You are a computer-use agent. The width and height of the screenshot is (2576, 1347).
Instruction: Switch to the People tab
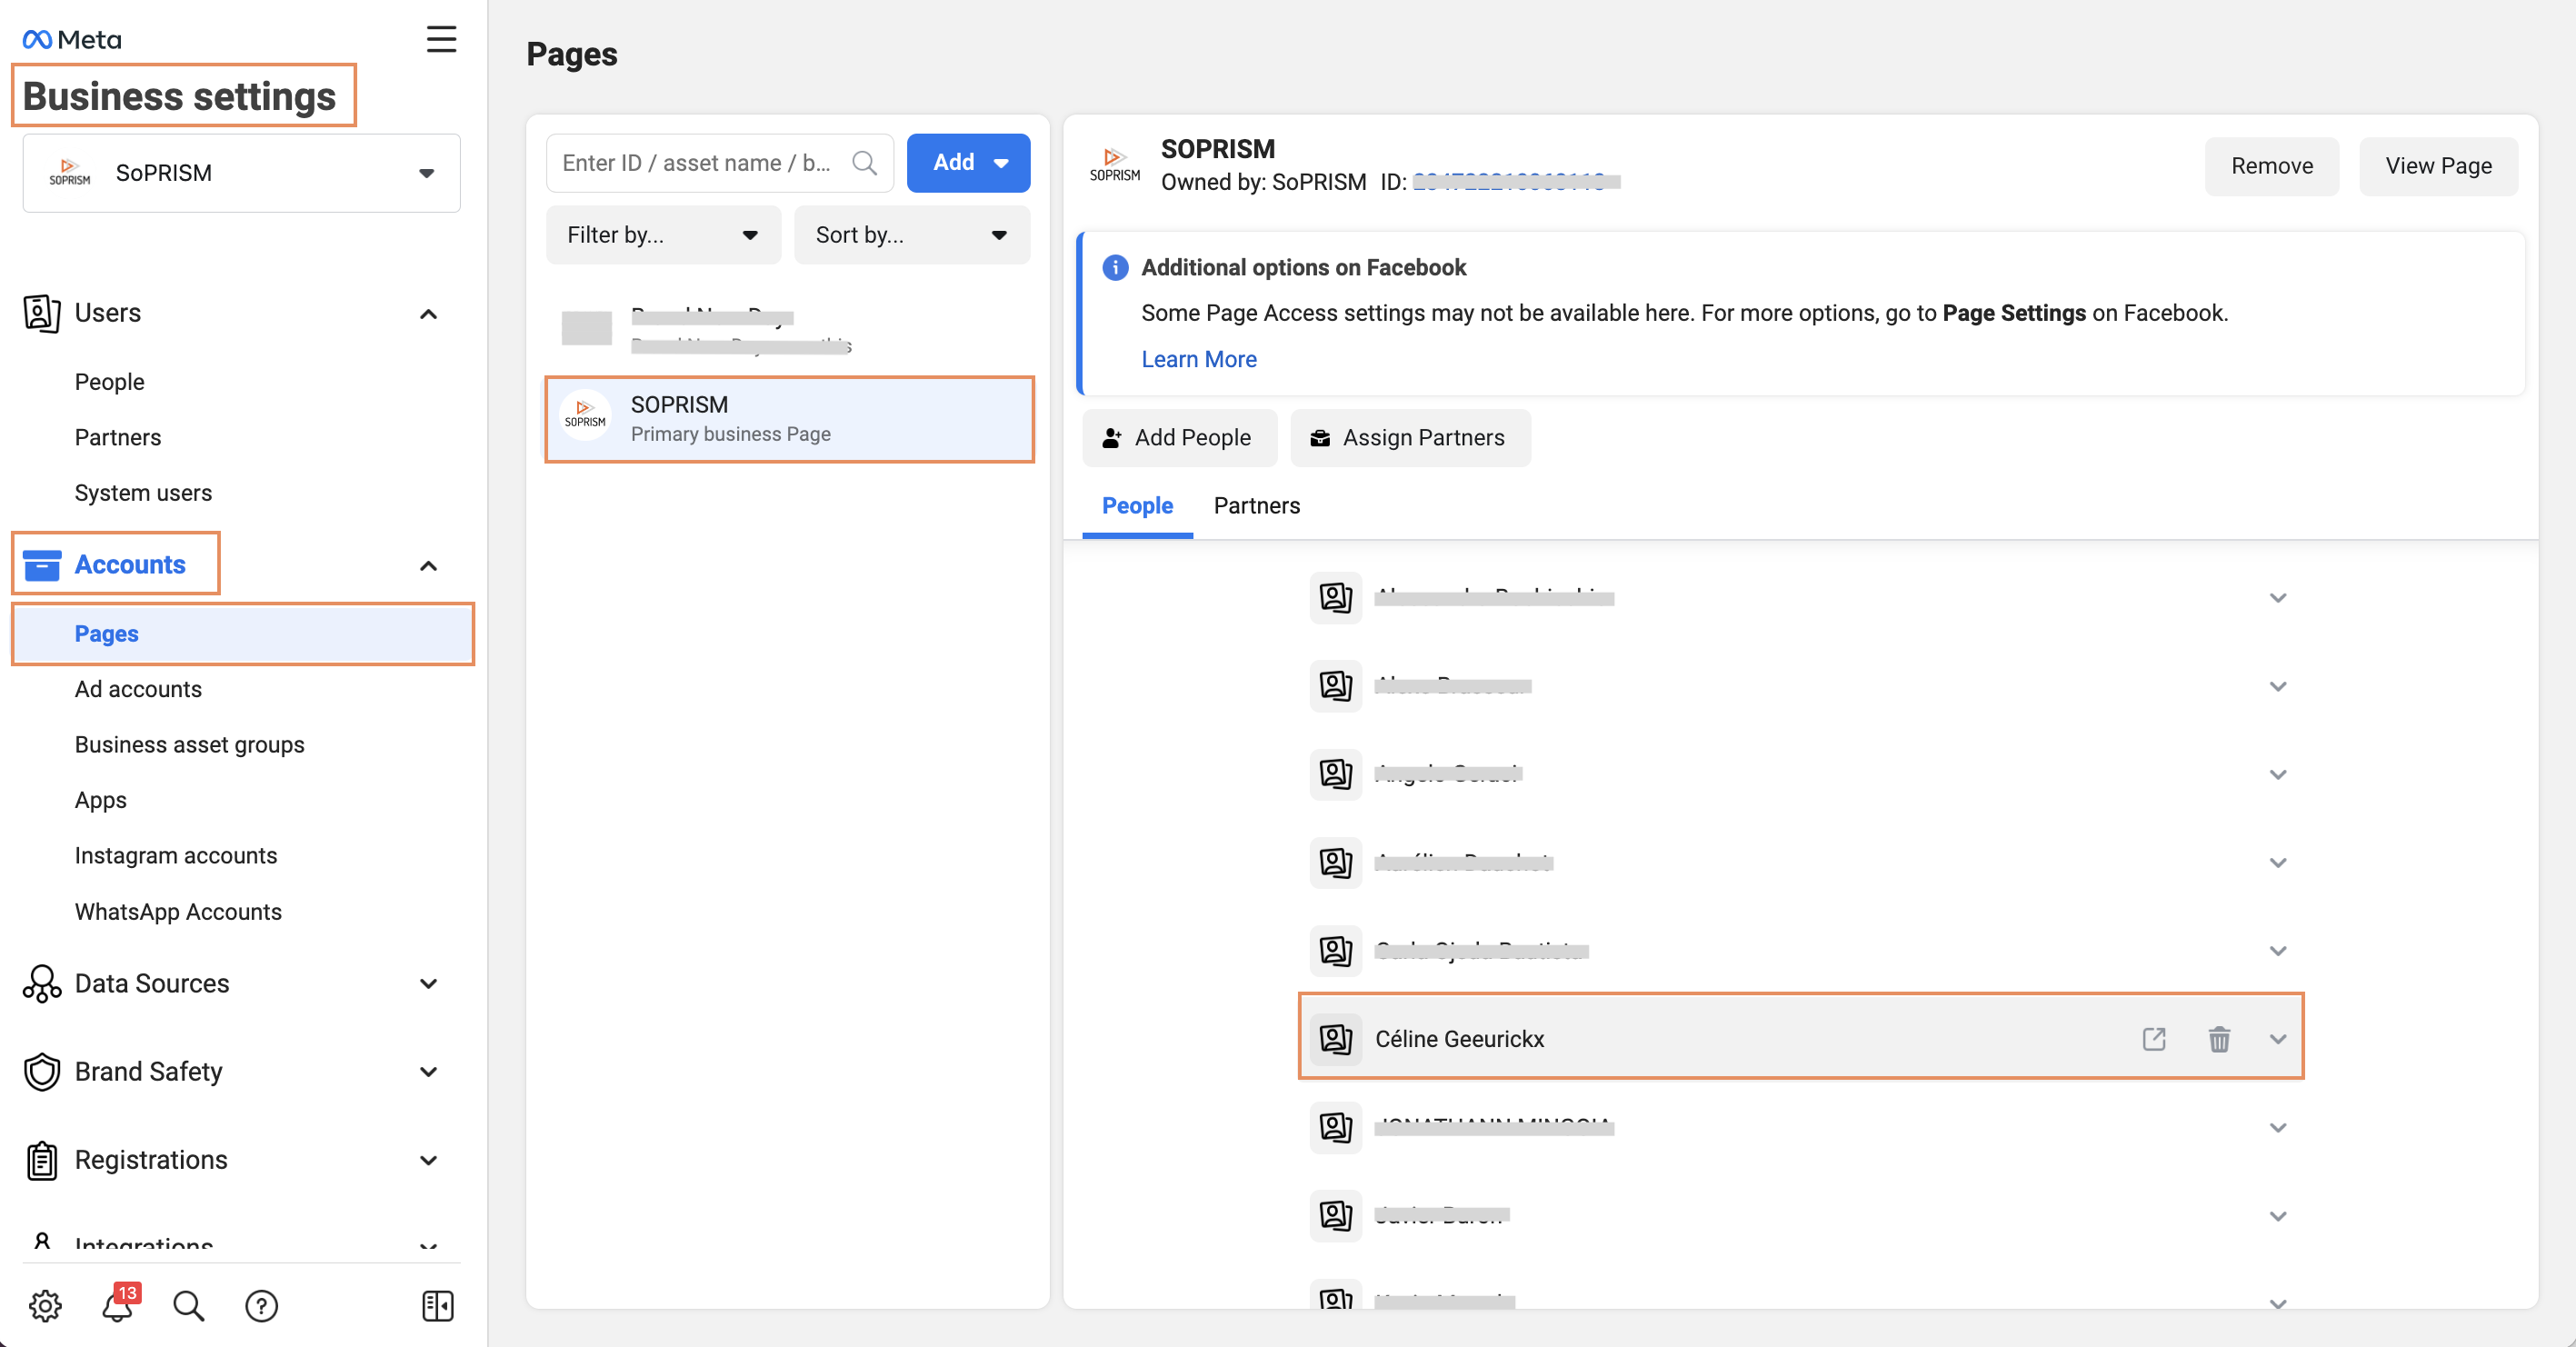coord(1137,505)
